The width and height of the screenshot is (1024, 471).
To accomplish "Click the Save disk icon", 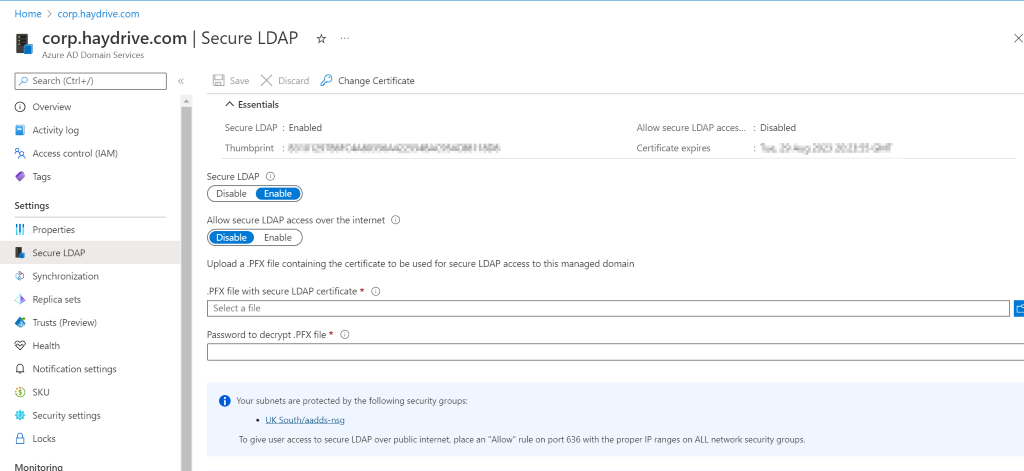I will coord(219,80).
